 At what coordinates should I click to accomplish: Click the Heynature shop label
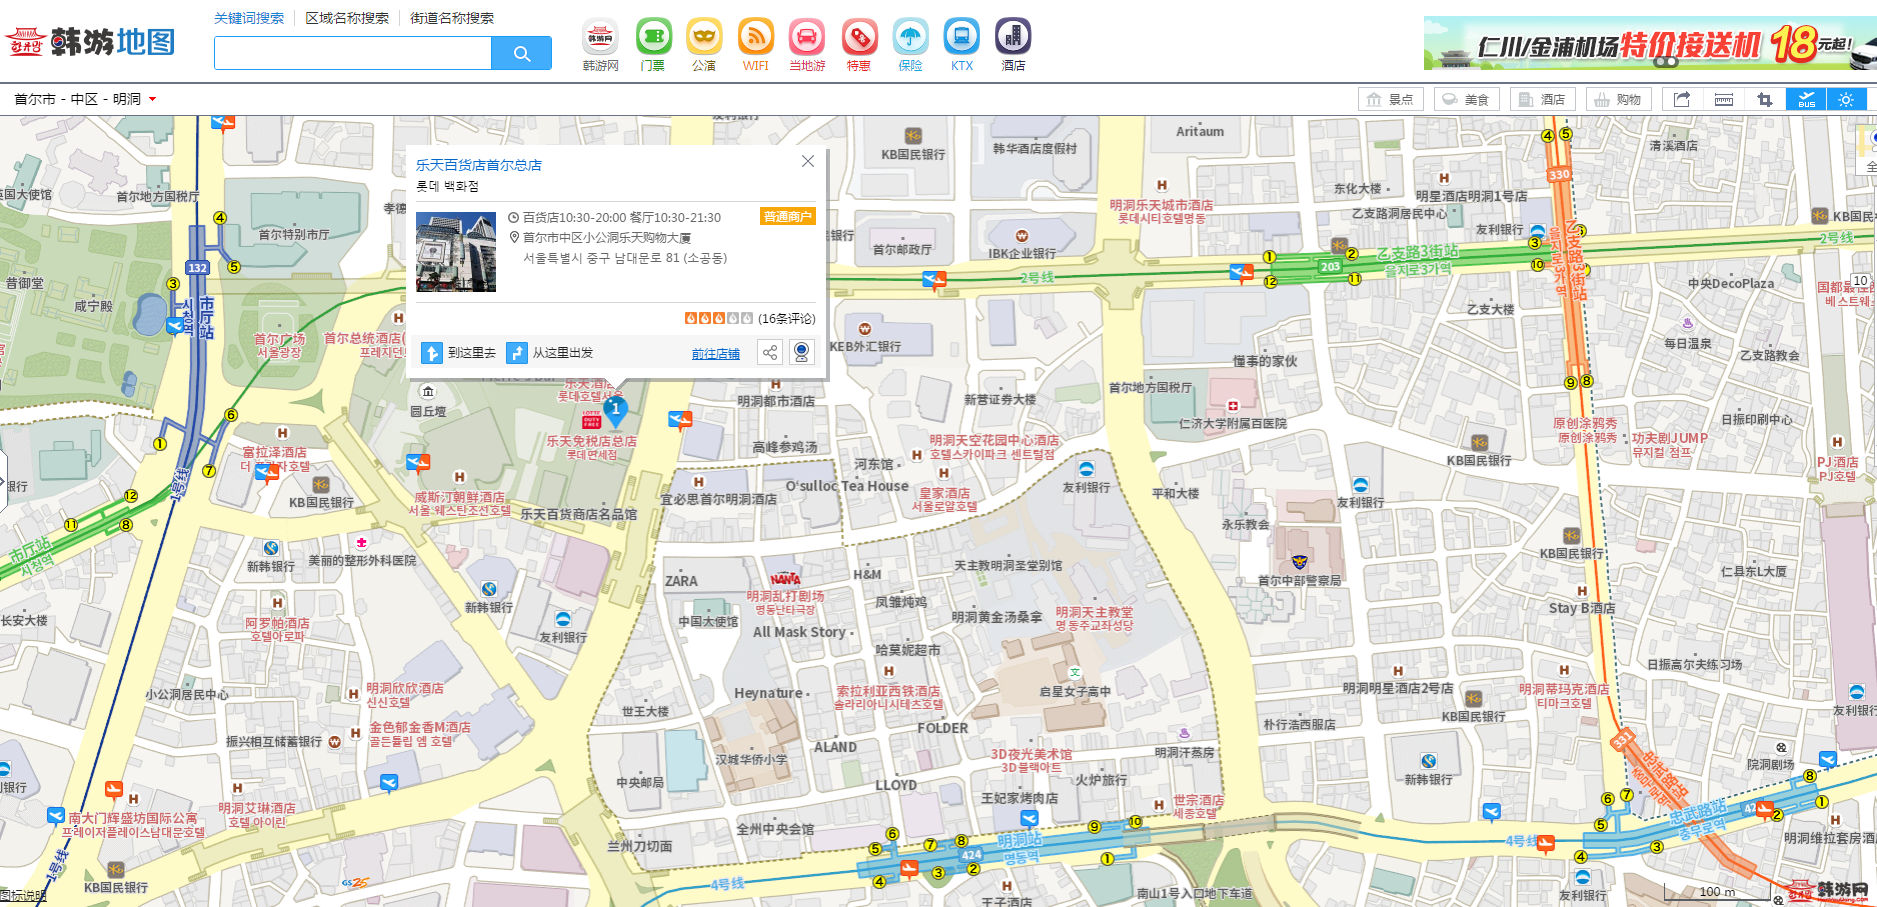tap(768, 693)
